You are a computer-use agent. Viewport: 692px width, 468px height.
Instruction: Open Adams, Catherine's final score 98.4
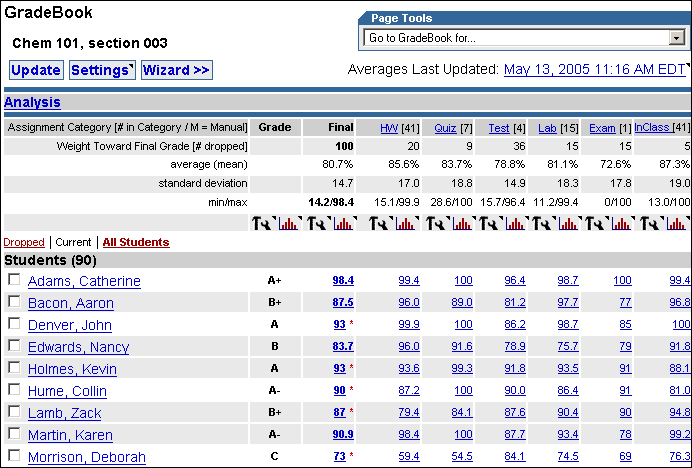[343, 280]
